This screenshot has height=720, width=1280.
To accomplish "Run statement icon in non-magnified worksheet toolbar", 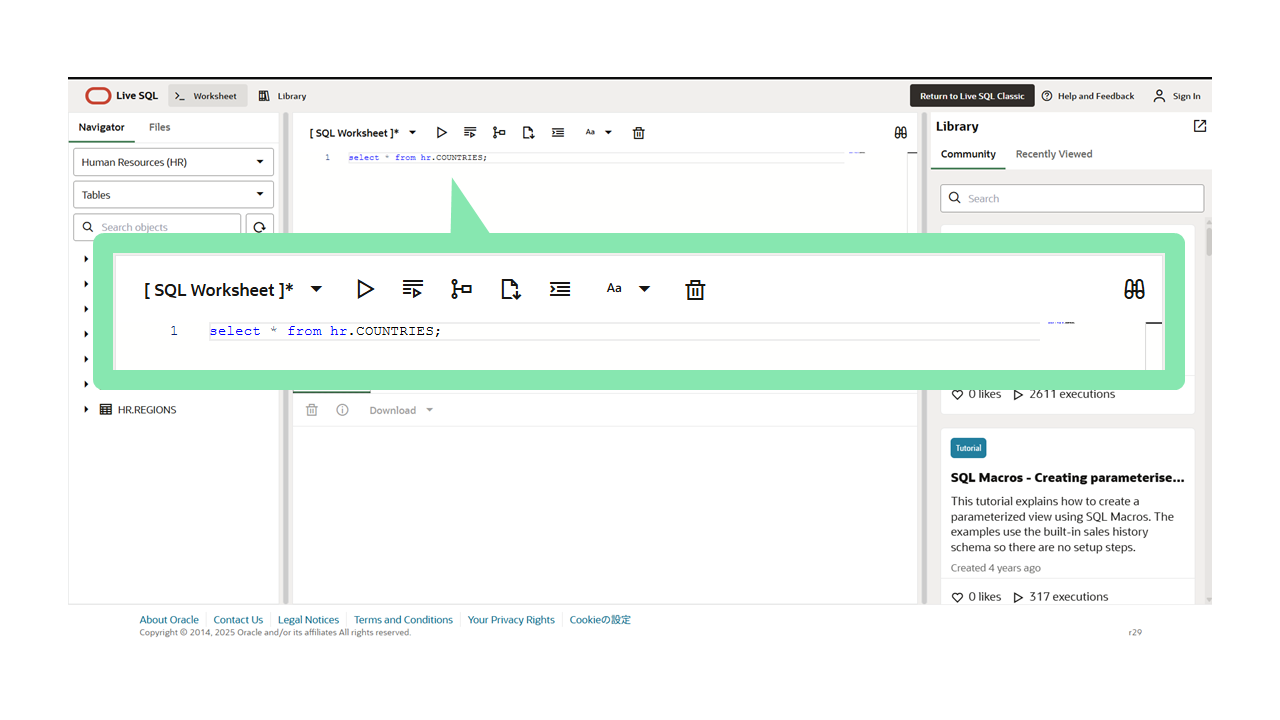I will (442, 133).
